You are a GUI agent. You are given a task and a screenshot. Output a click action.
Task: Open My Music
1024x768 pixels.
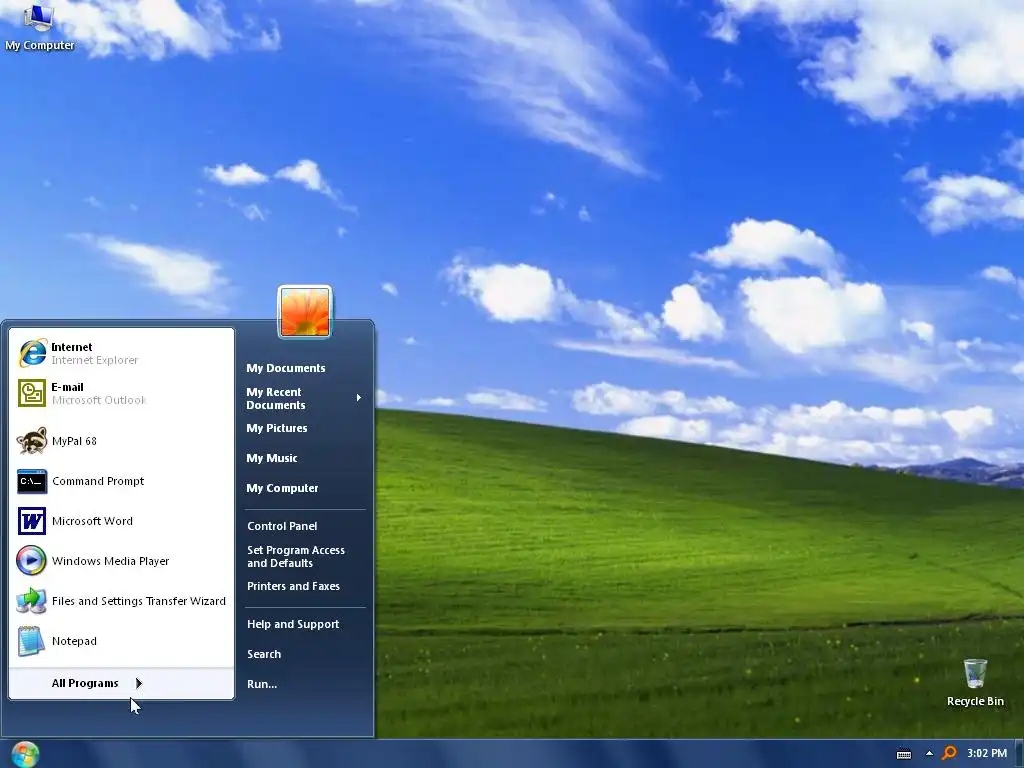click(x=272, y=458)
